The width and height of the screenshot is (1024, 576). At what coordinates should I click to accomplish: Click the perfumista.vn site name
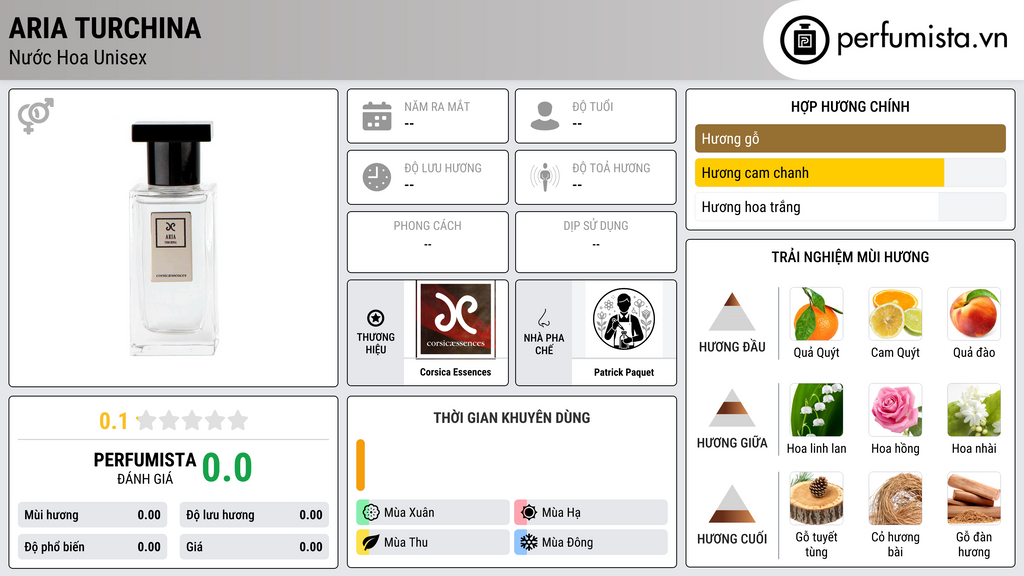coord(922,39)
